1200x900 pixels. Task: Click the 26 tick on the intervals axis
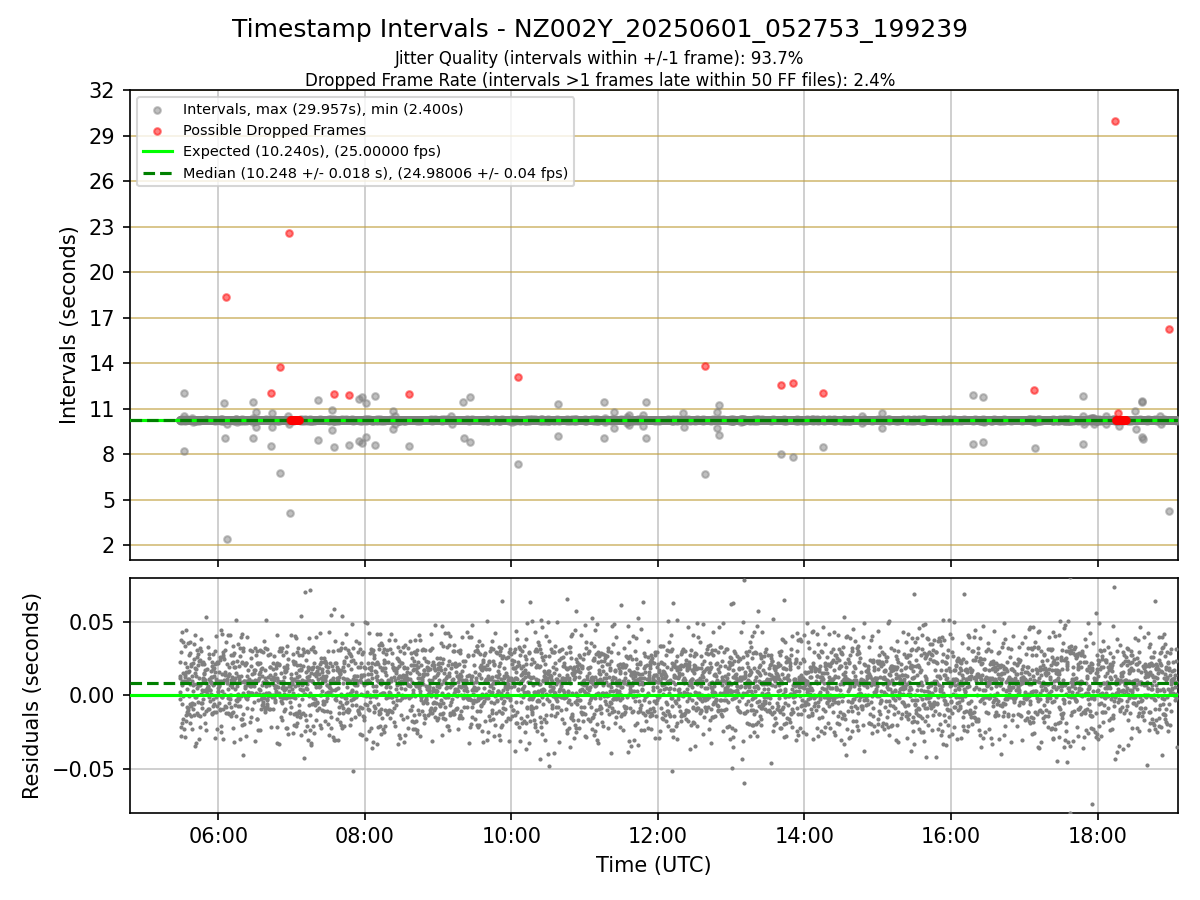(x=101, y=182)
